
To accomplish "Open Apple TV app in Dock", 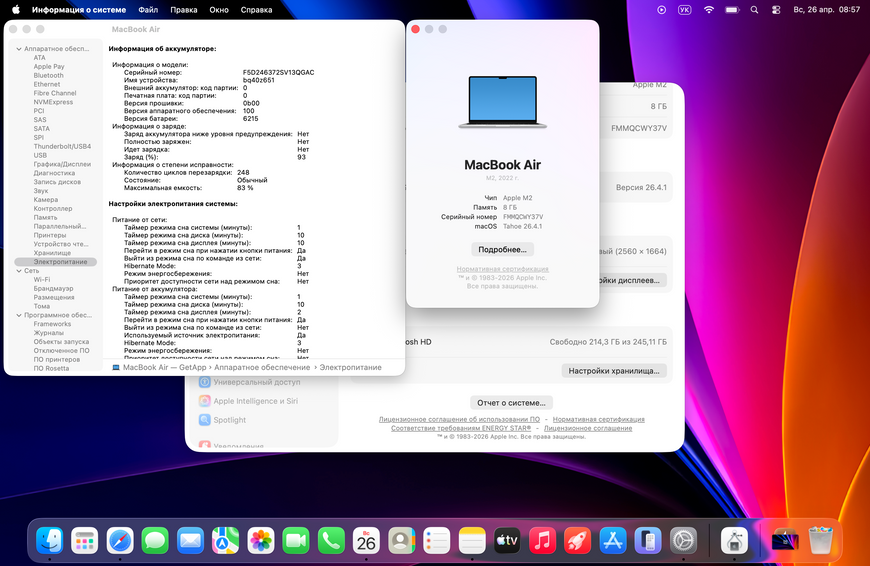I will (507, 540).
